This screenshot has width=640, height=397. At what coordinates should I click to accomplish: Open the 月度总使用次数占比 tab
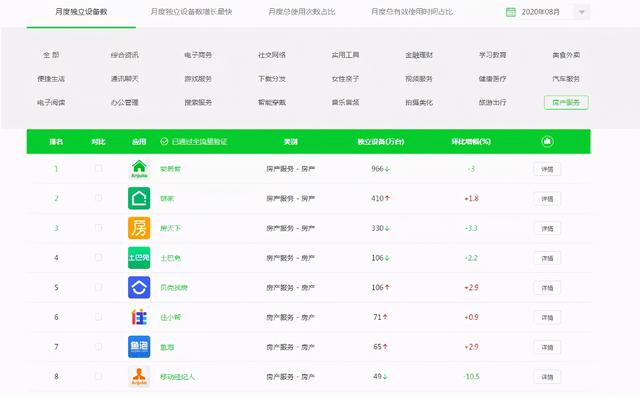point(302,12)
